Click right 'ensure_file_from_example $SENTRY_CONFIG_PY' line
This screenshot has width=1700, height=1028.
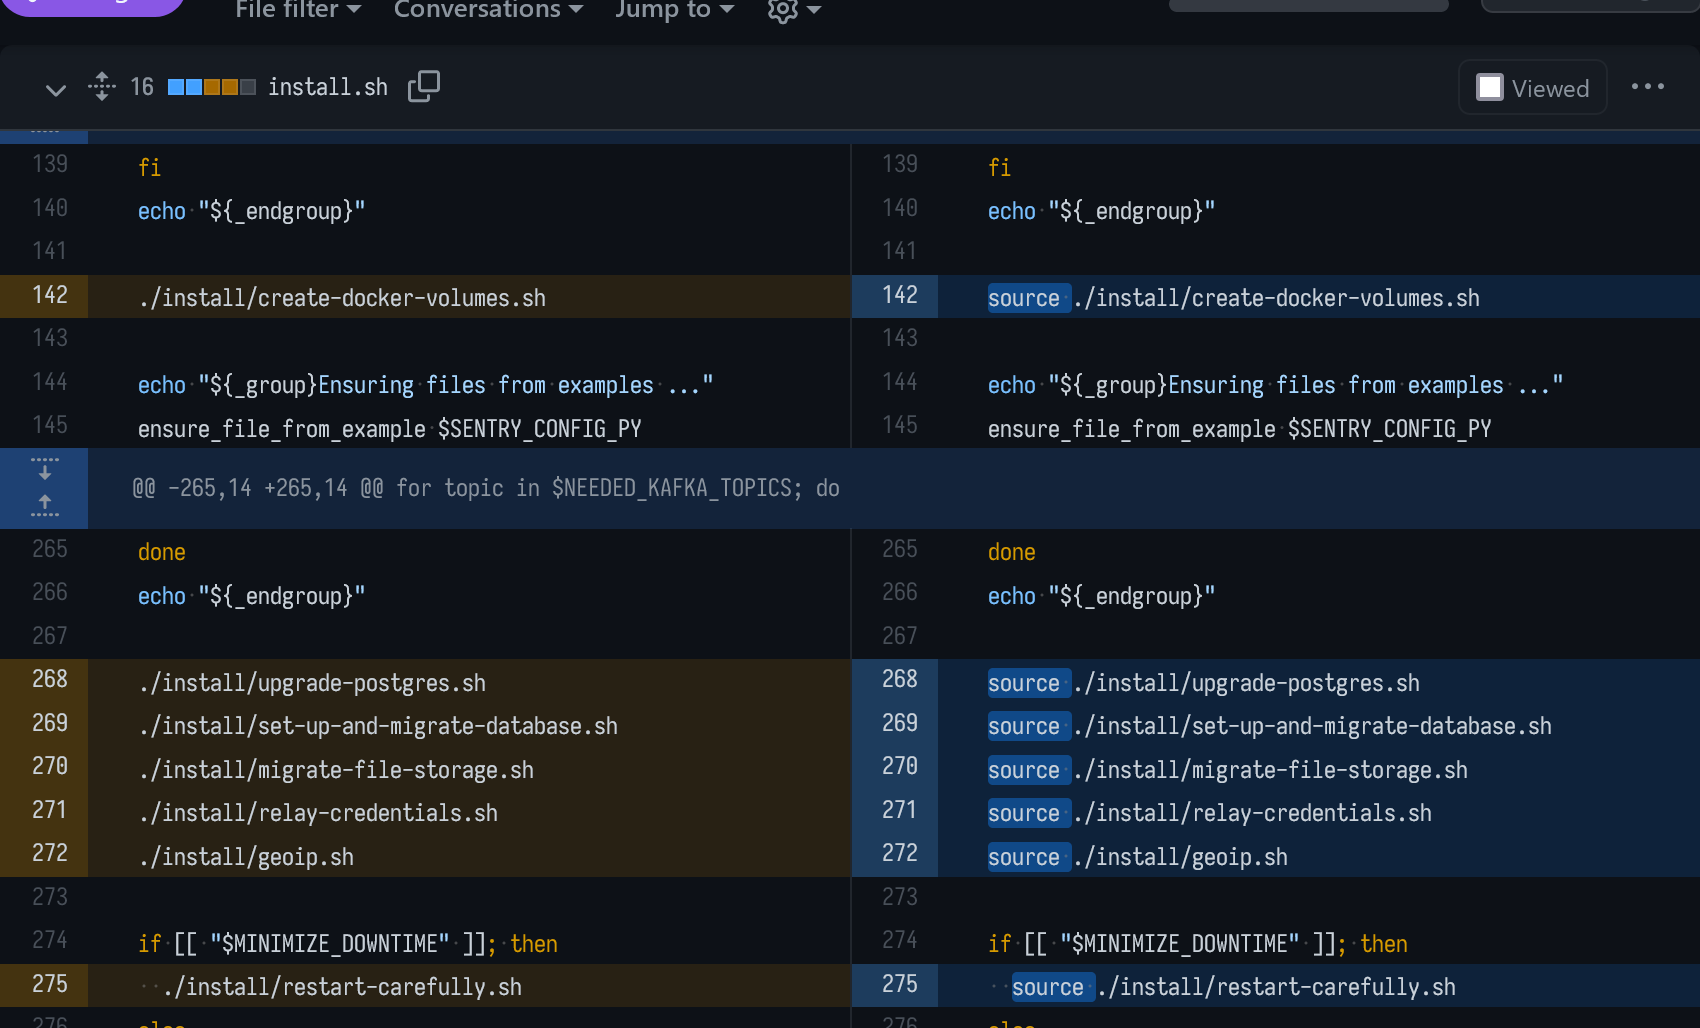(1239, 429)
